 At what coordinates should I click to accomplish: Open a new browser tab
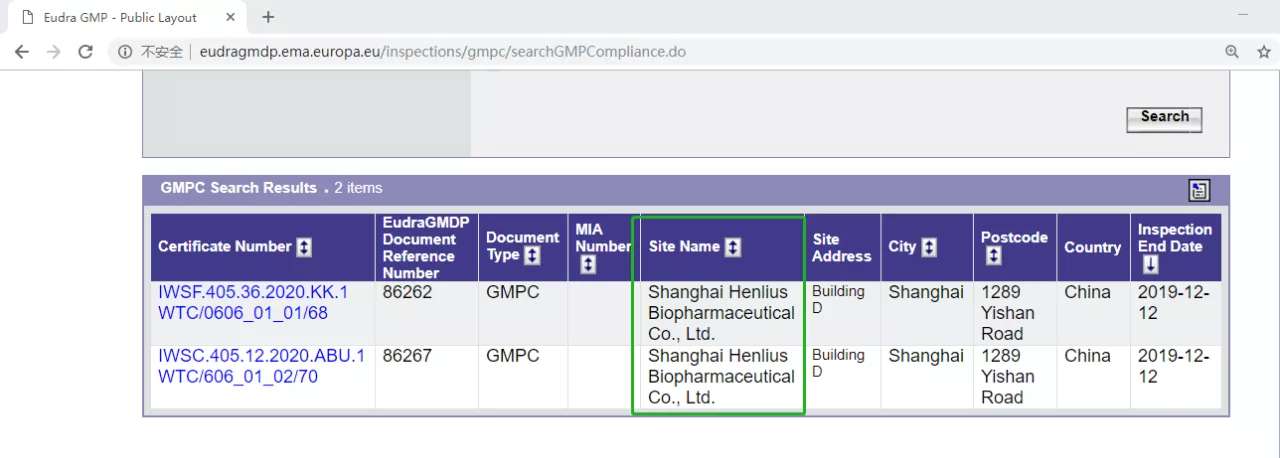pos(268,17)
